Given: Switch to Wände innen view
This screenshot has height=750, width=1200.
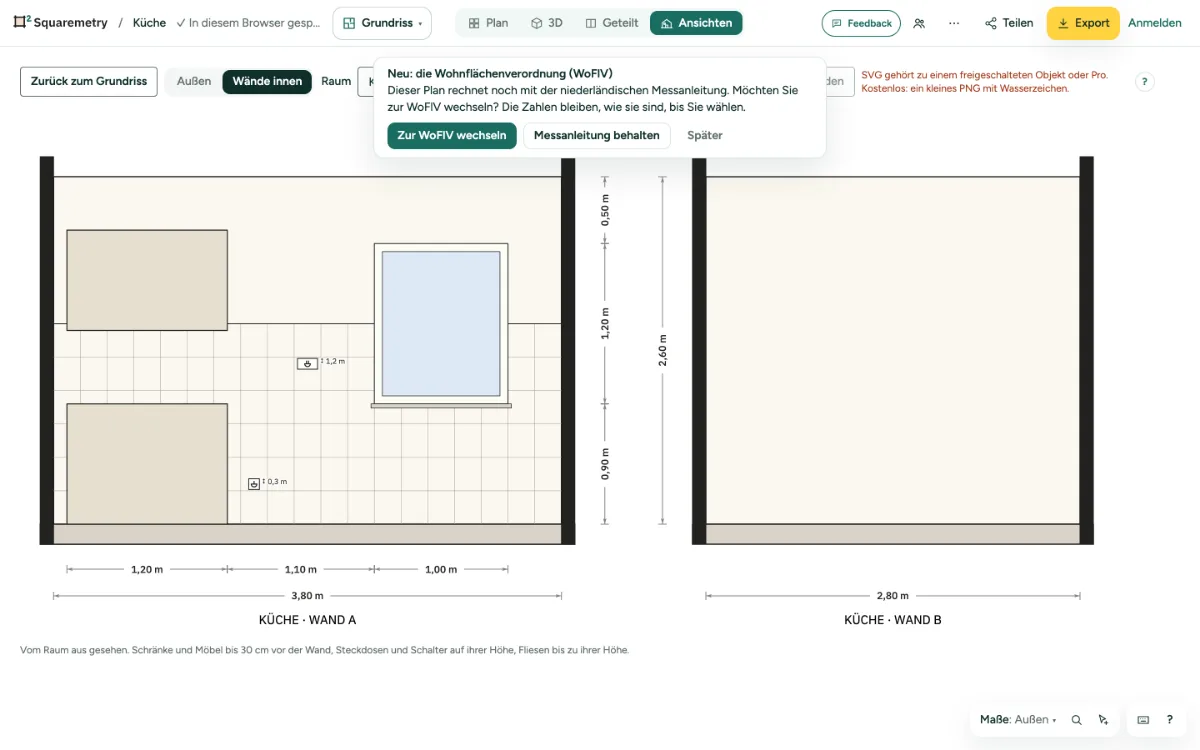Looking at the screenshot, I should click(x=267, y=82).
